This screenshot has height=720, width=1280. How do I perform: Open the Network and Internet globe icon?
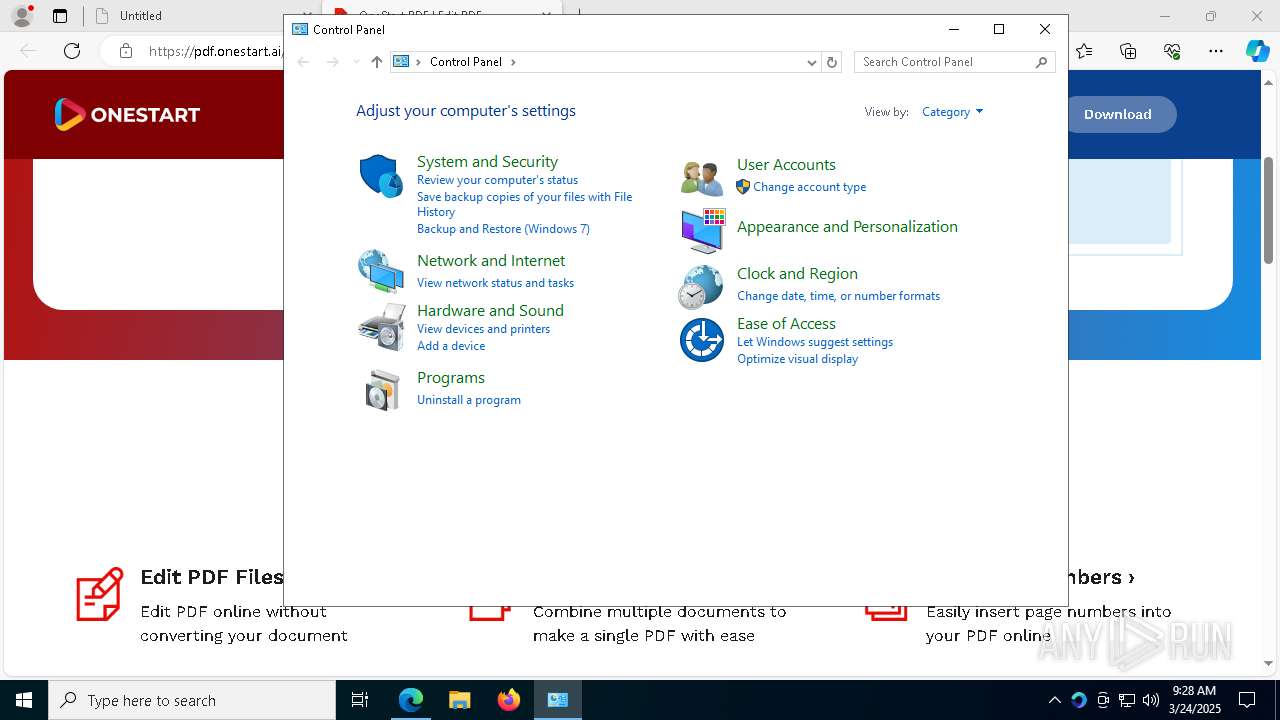(381, 270)
